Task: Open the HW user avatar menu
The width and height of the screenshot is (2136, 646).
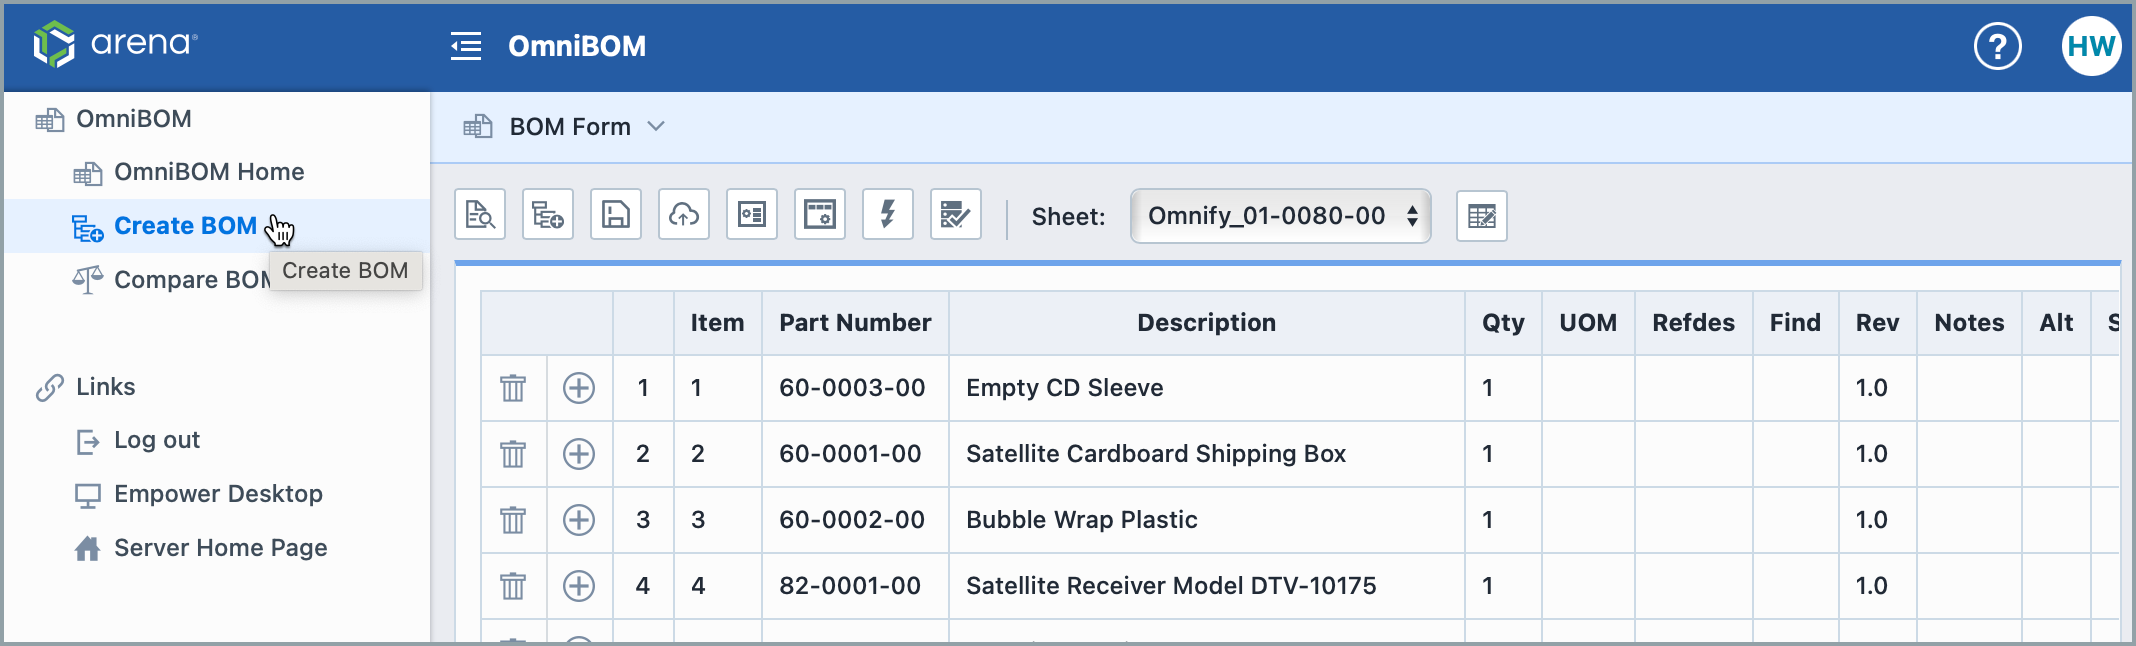Action: [2091, 46]
